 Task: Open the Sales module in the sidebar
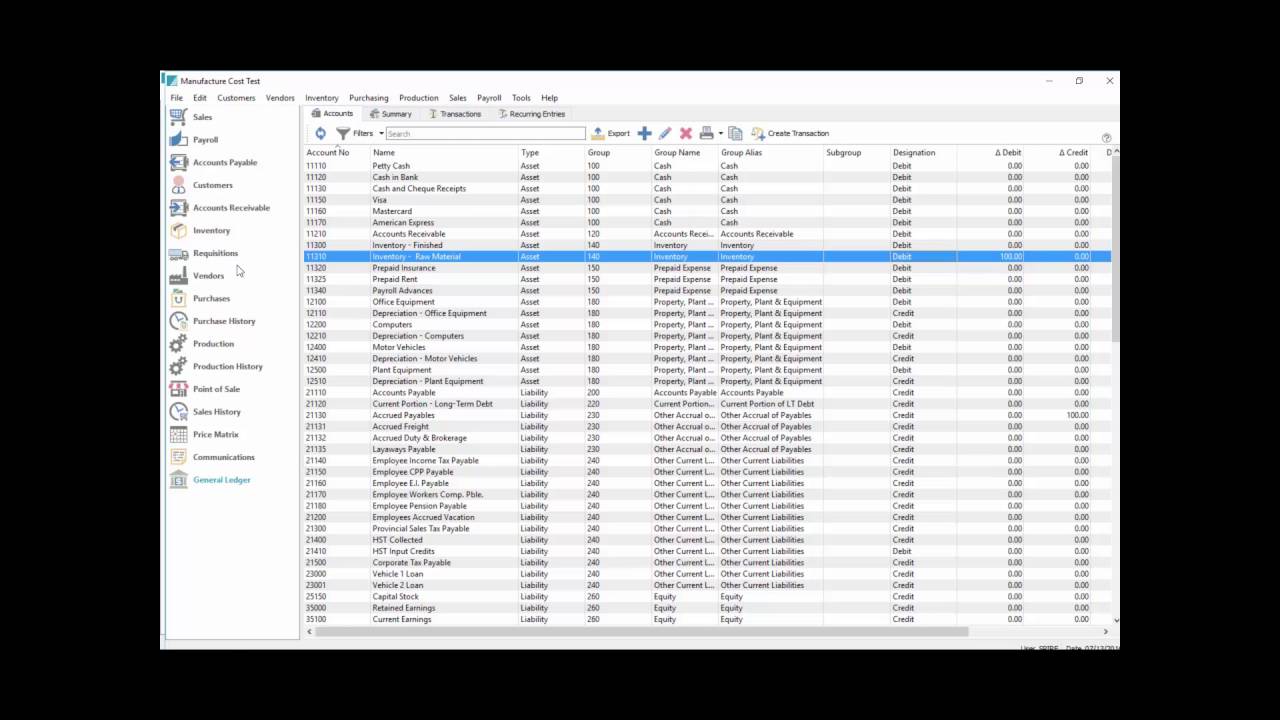(x=202, y=117)
